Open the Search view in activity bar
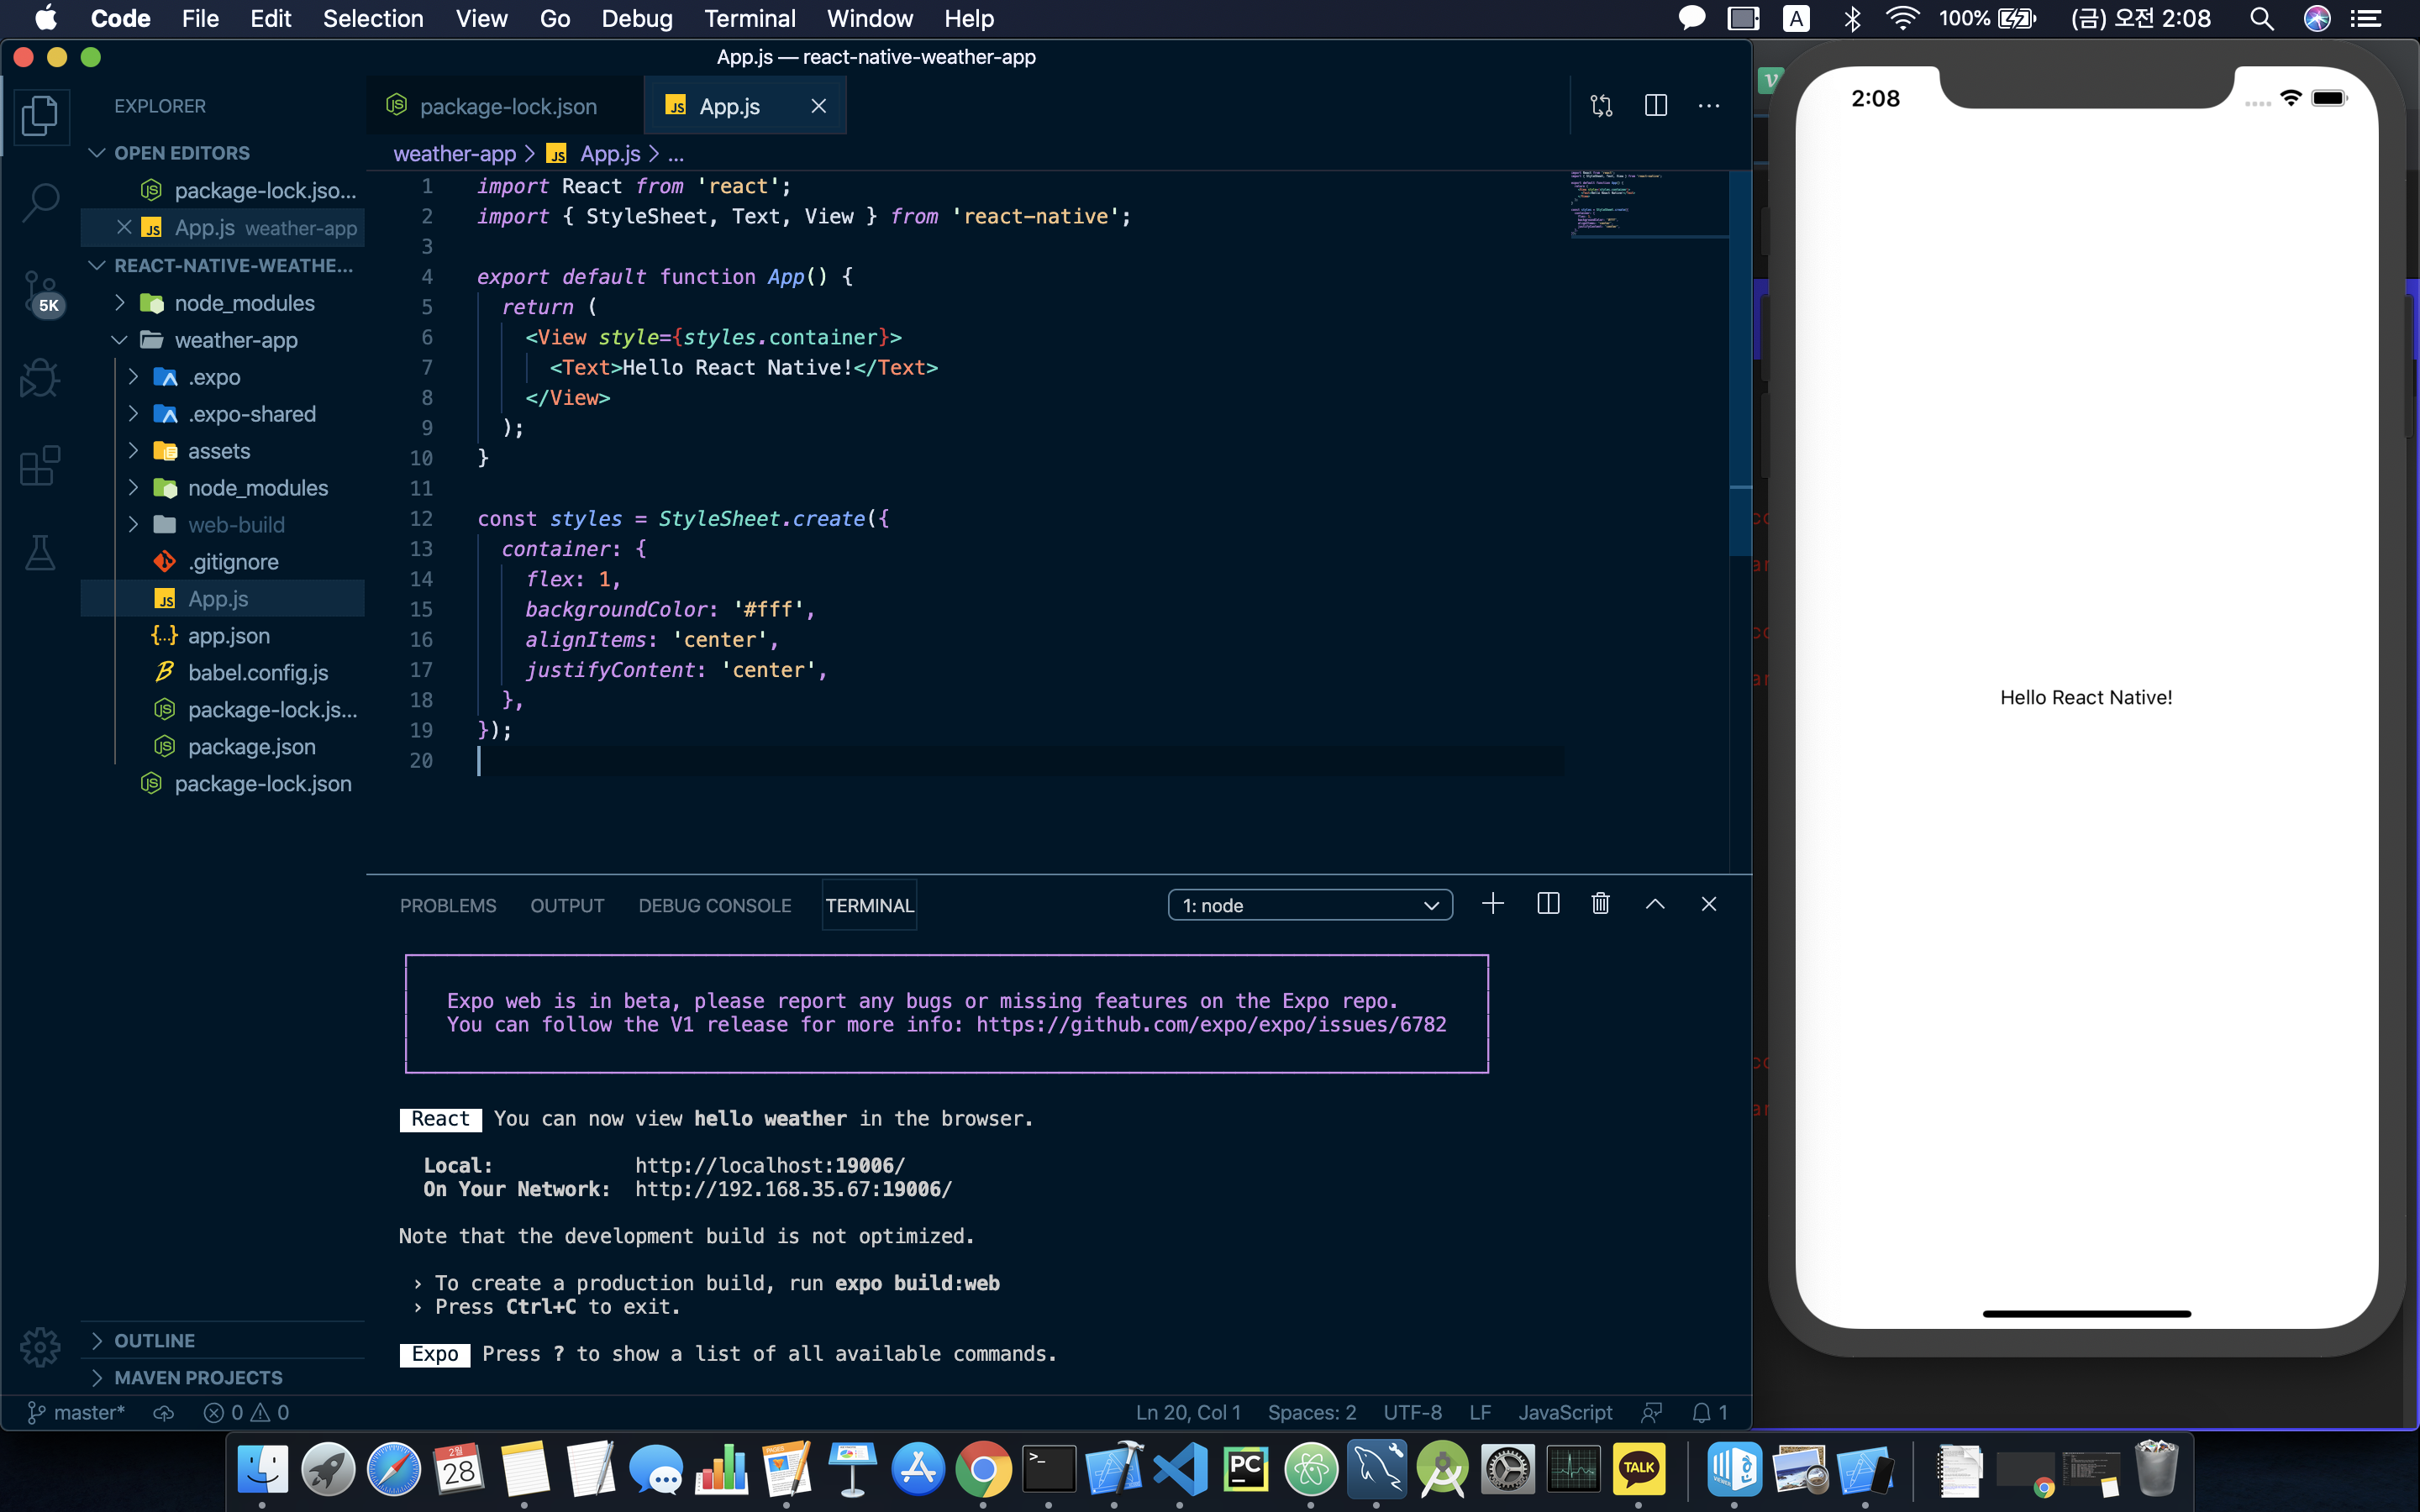The width and height of the screenshot is (2420, 1512). click(x=40, y=202)
